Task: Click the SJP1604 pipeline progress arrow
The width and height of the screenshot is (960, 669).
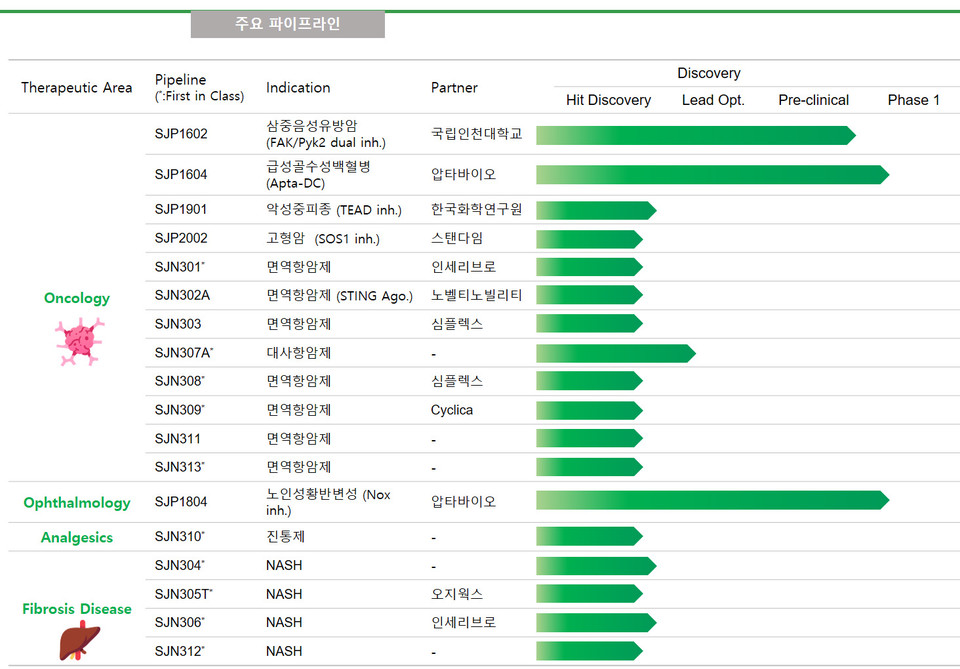Action: coord(710,173)
